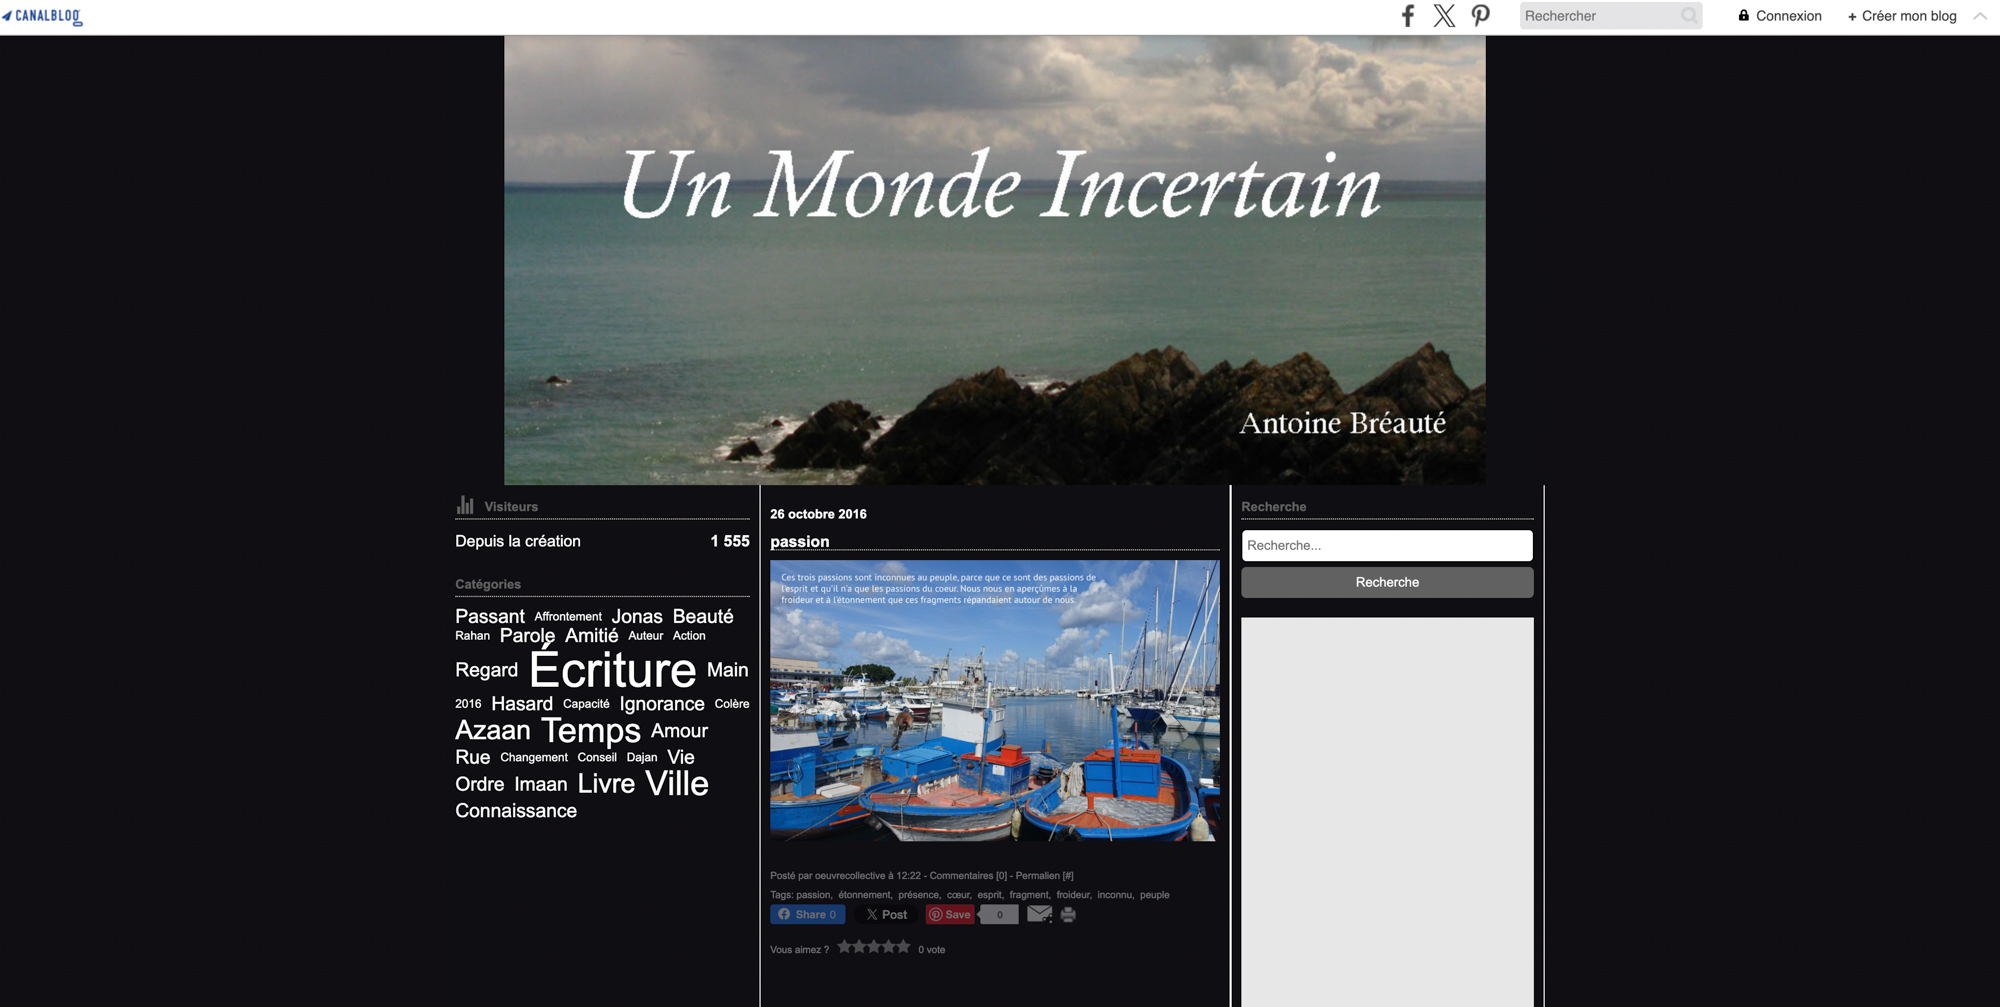Click the Recherche... sidebar input field
2000x1007 pixels.
pos(1386,545)
